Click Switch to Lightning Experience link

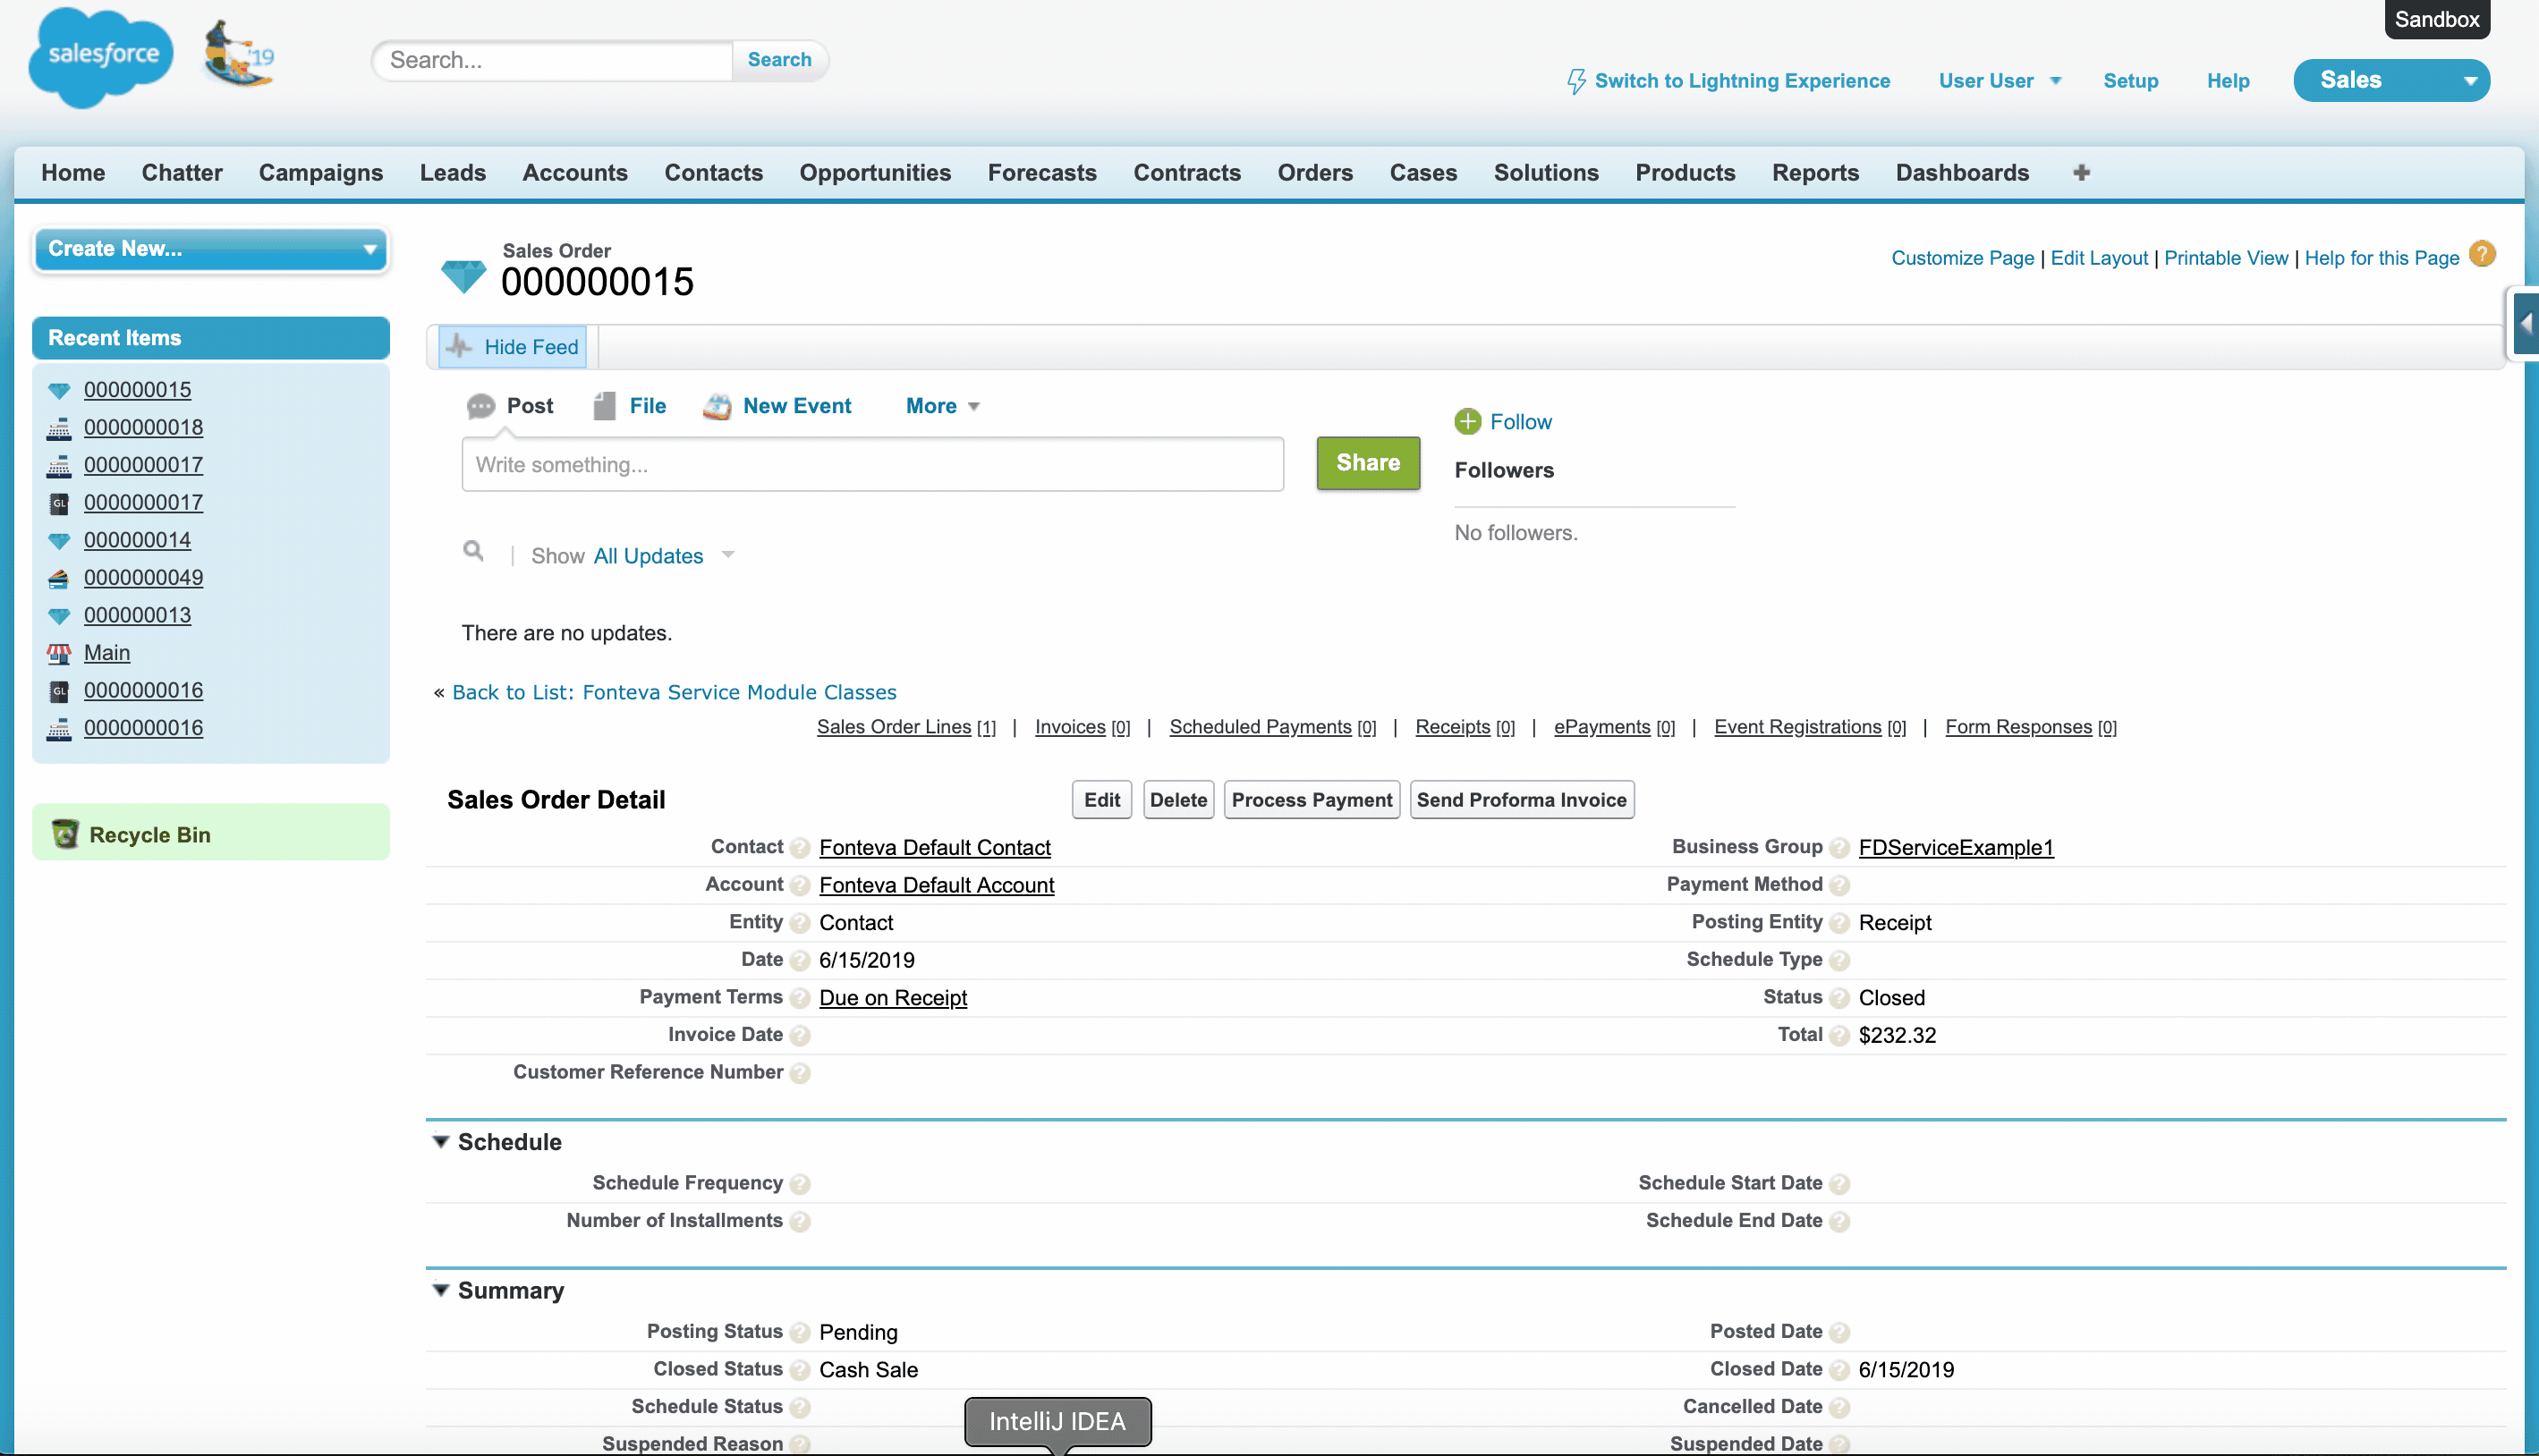[x=1742, y=81]
